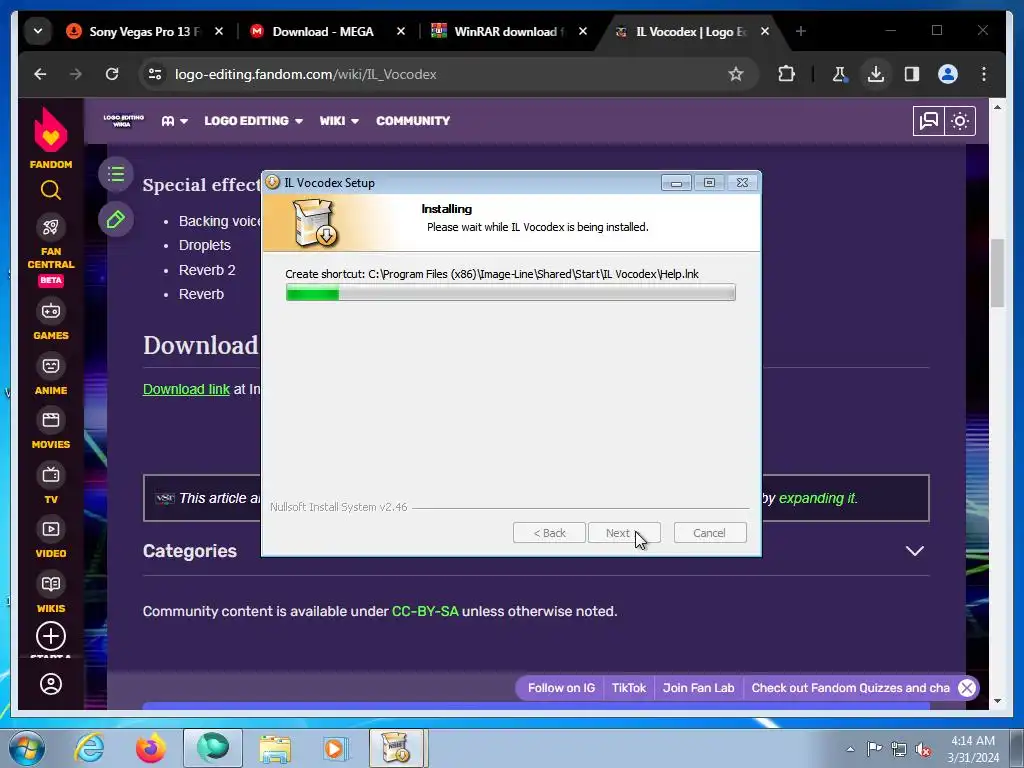
Task: Open Chrome Labs flask icon
Action: [839, 74]
